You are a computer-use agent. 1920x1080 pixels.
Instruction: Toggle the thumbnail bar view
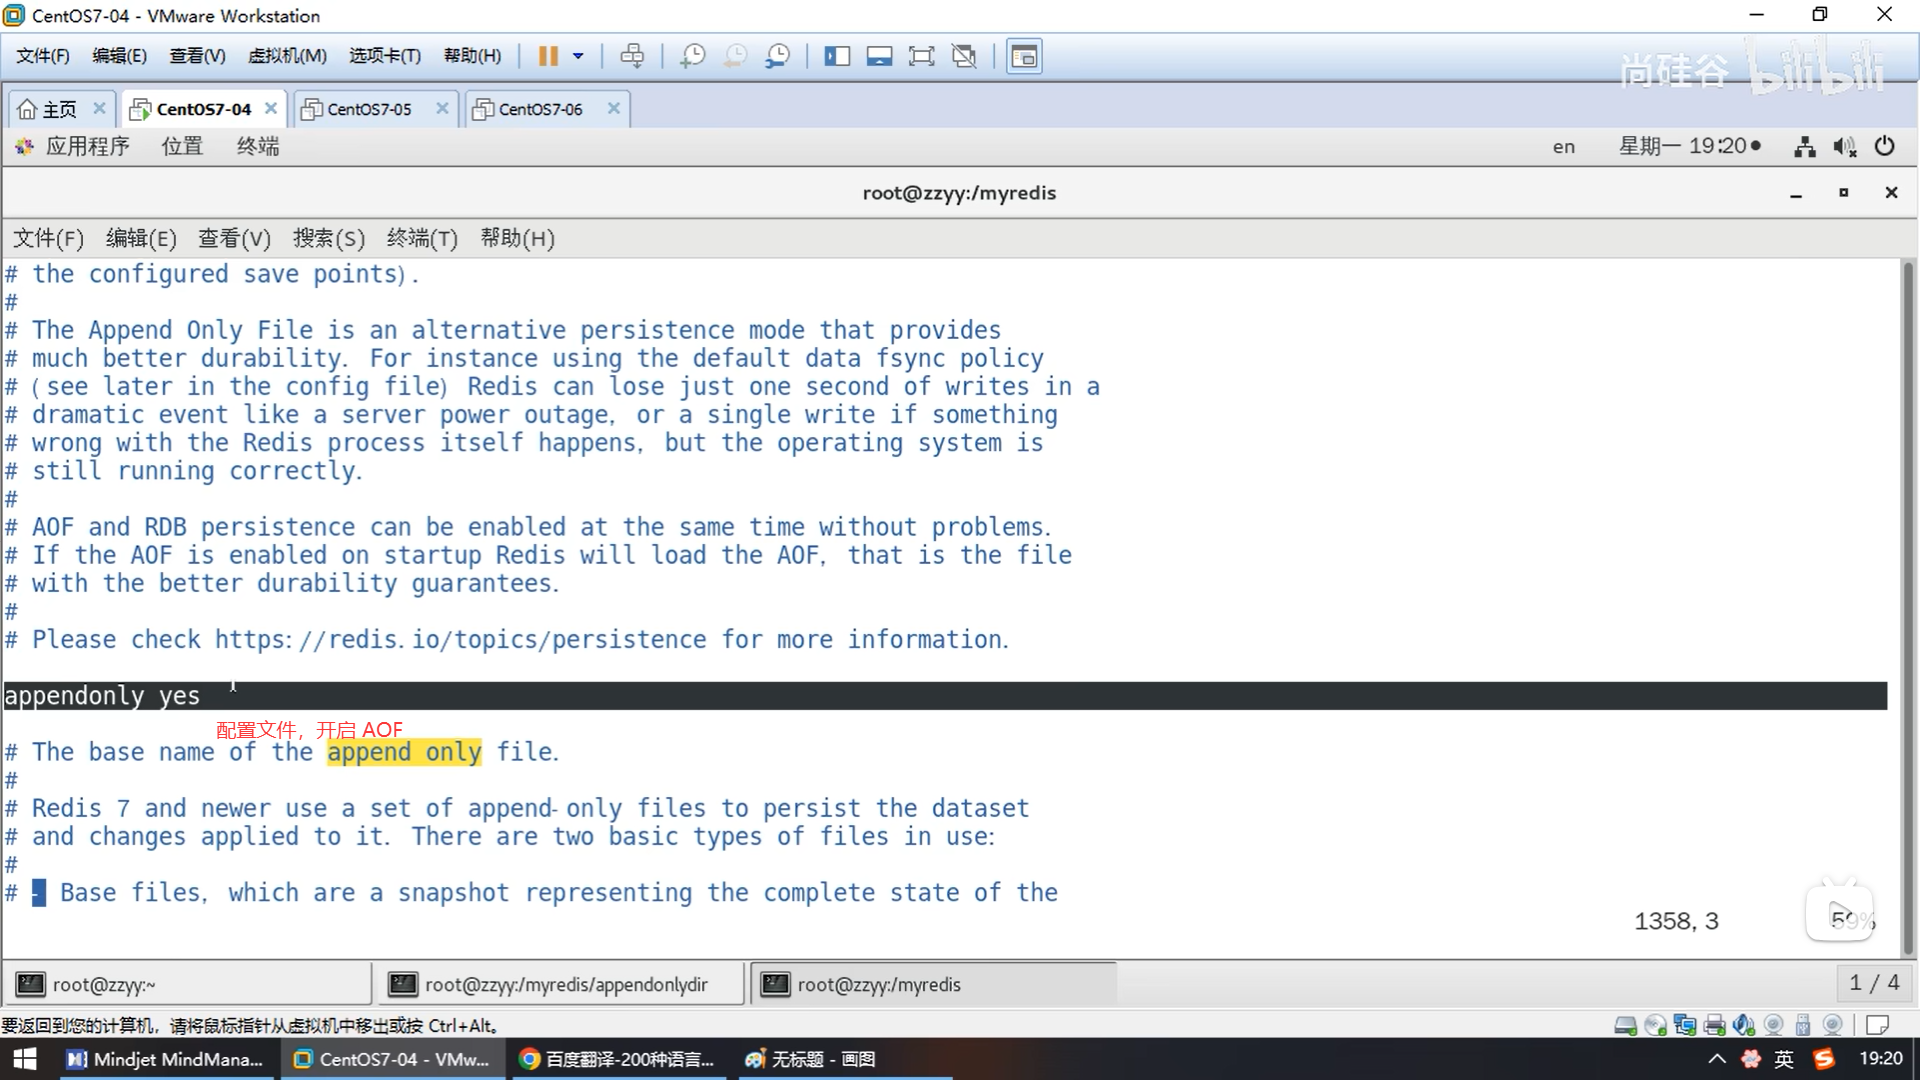(x=879, y=56)
